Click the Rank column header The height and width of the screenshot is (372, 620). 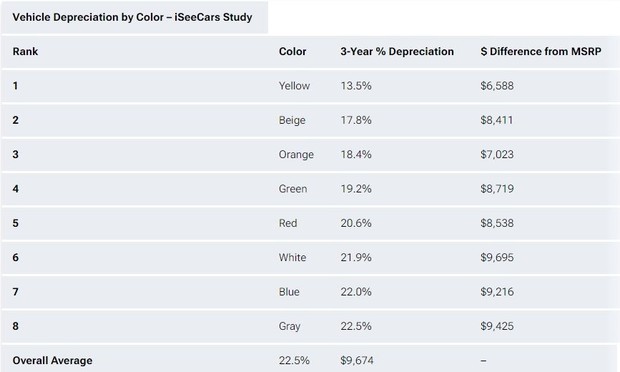coord(25,51)
